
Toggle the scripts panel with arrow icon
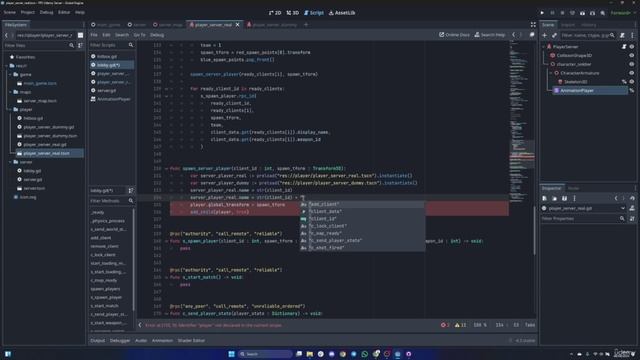coord(140,325)
